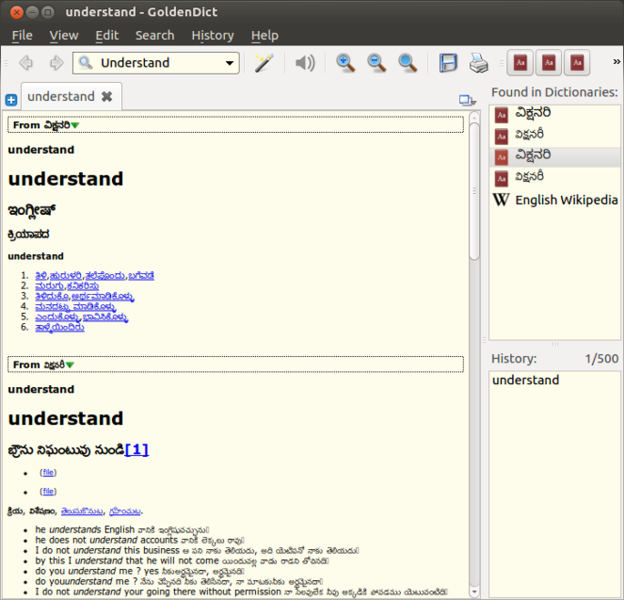Click the article scrollbar up arrow
The width and height of the screenshot is (624, 600).
474,117
